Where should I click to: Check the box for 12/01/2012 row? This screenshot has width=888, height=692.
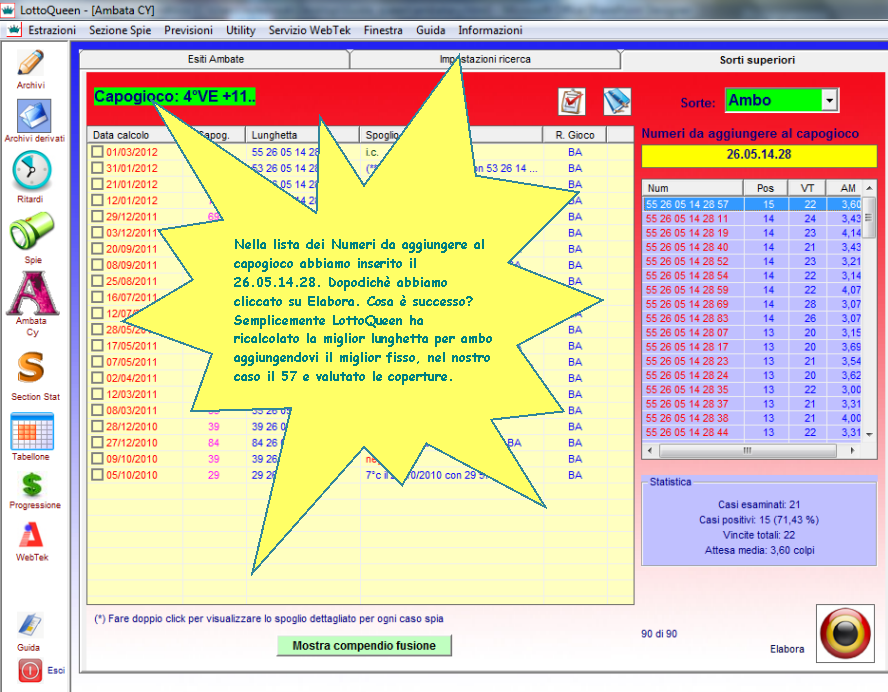coord(97,200)
